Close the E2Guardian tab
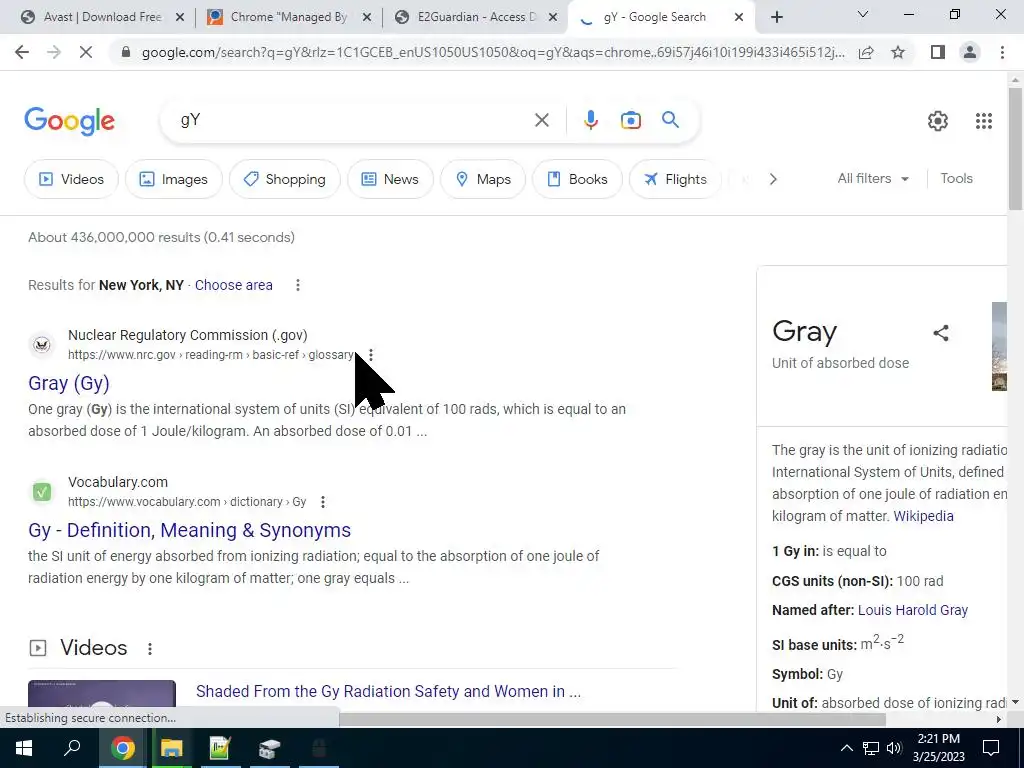 pyautogui.click(x=553, y=18)
